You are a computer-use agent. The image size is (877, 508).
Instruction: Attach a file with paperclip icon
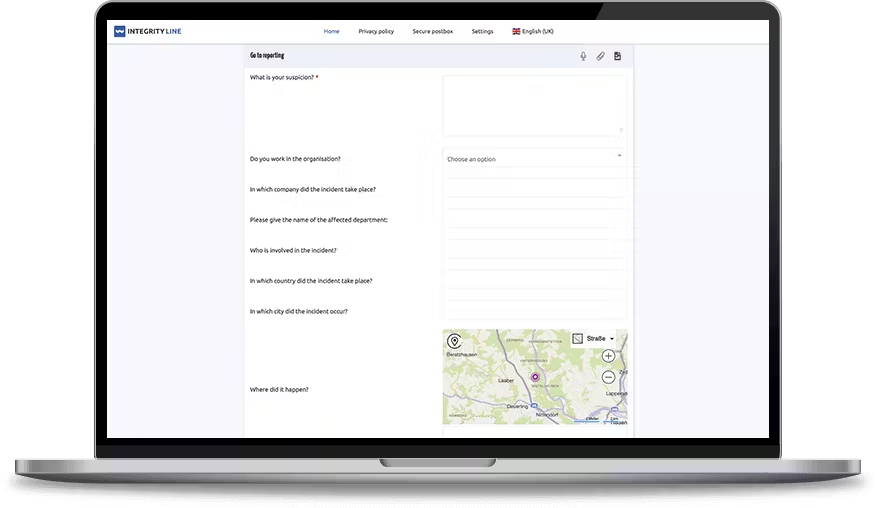[x=600, y=56]
